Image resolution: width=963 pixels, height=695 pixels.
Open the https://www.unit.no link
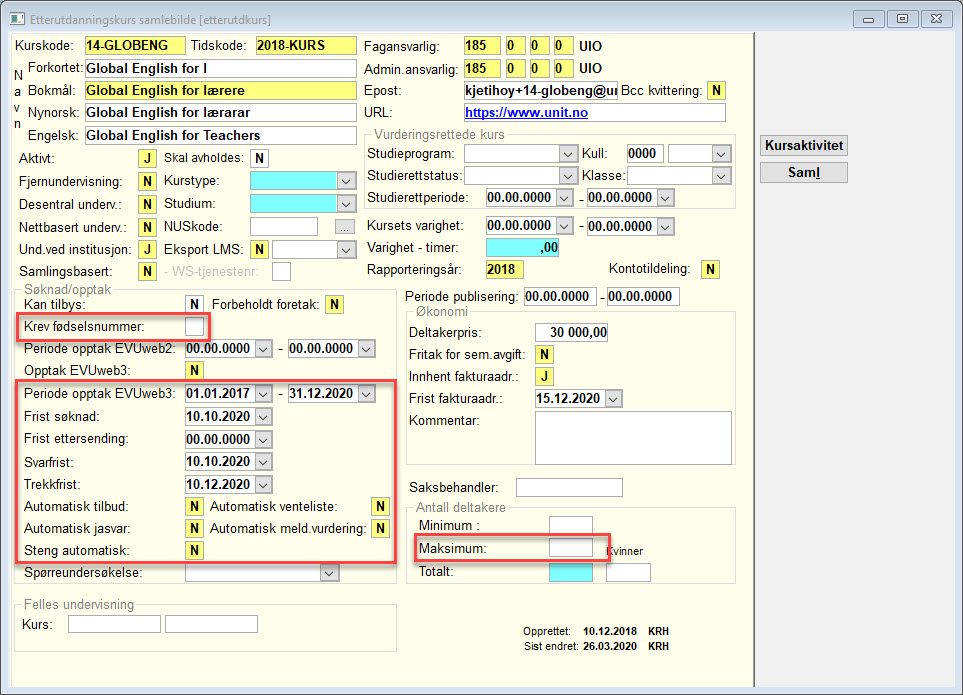pos(526,113)
